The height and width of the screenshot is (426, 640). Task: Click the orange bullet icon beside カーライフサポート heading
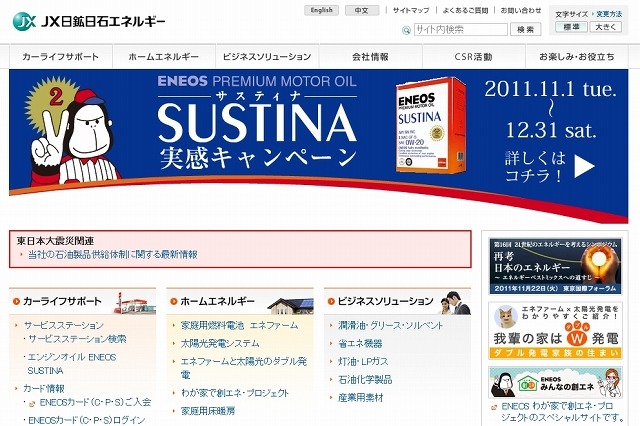pyautogui.click(x=17, y=301)
